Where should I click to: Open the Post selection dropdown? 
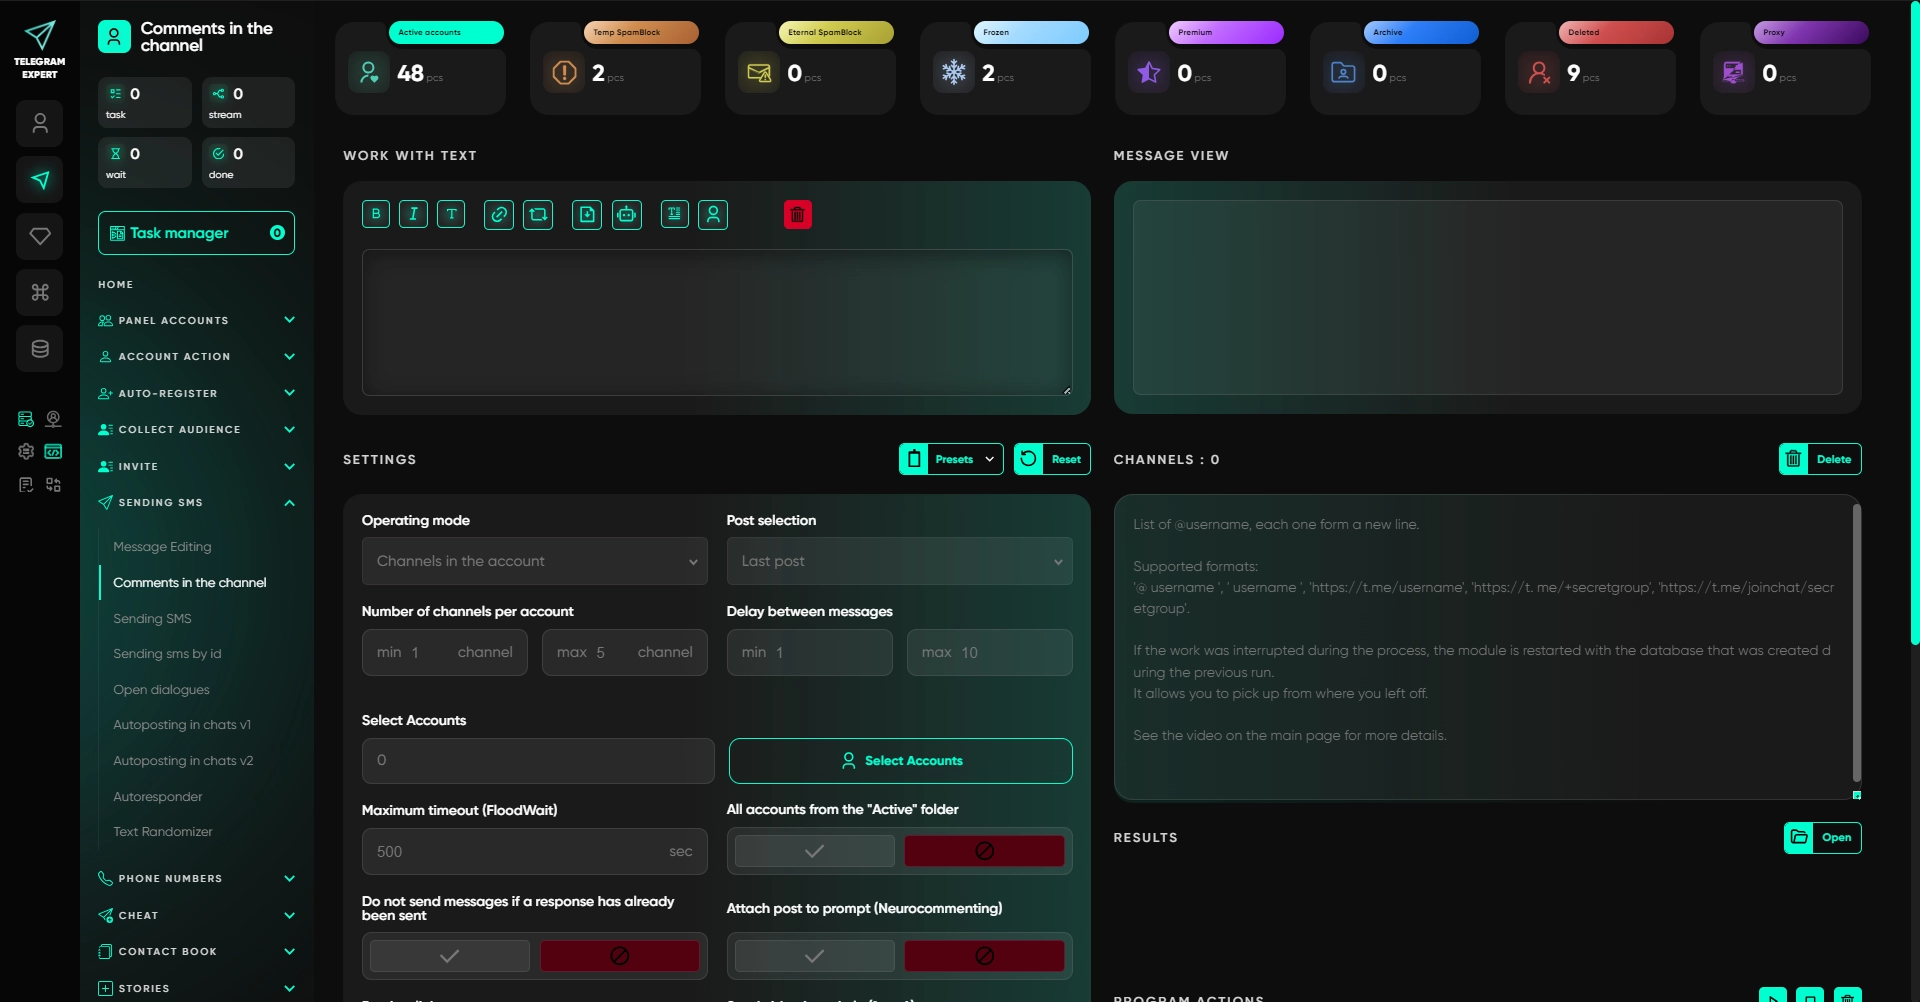899,561
